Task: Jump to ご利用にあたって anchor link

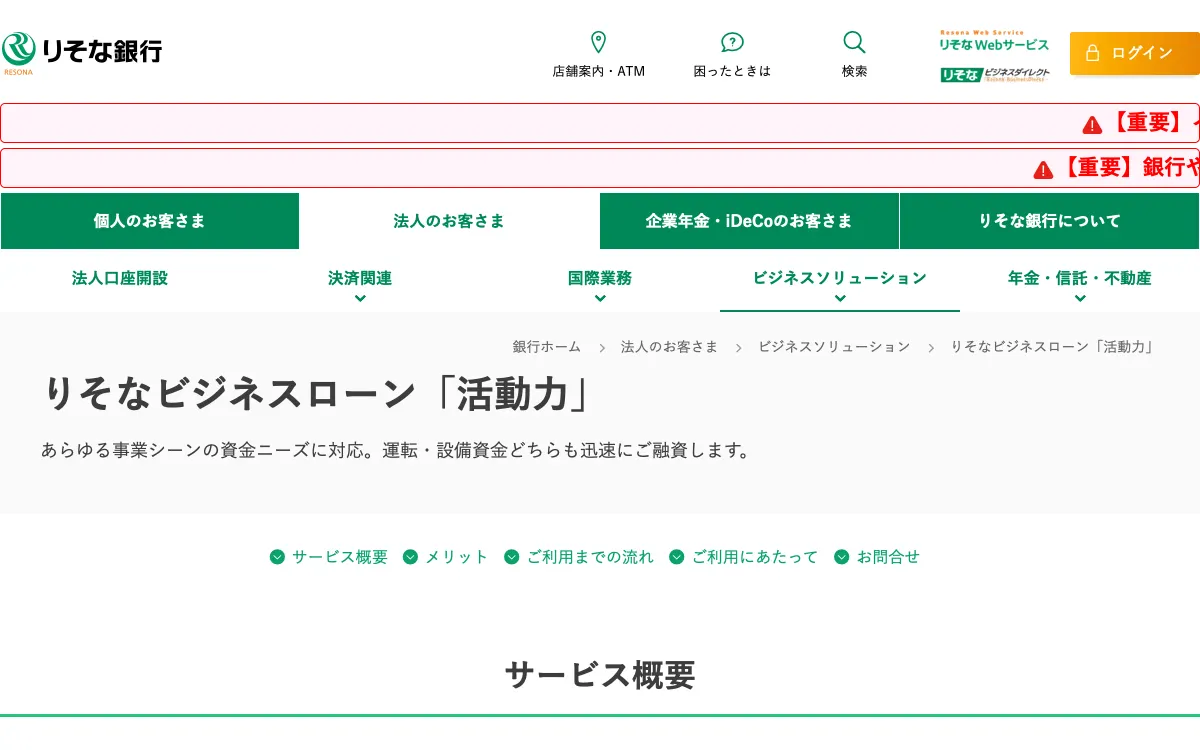Action: 755,557
